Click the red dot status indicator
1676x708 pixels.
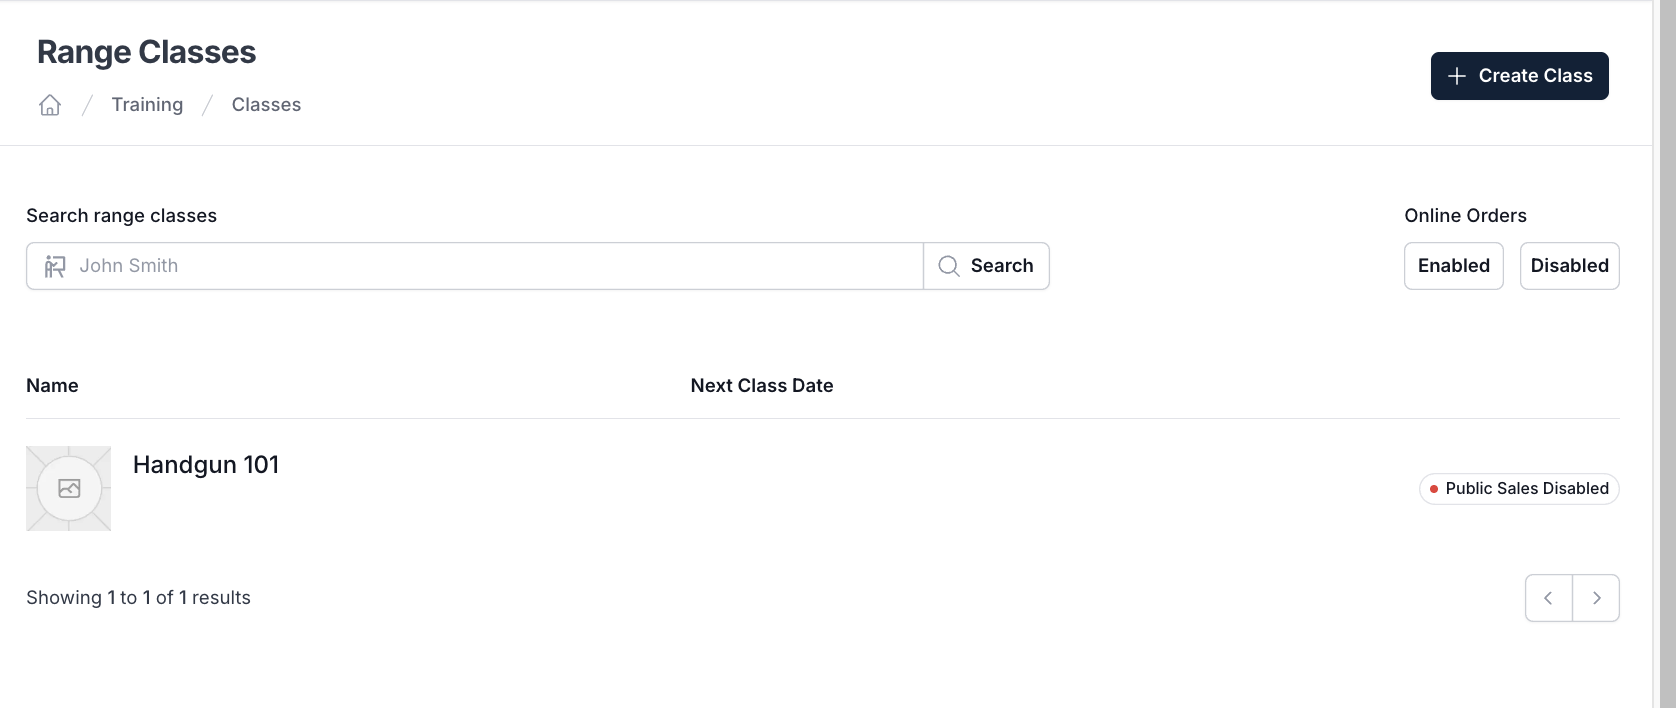(1434, 489)
